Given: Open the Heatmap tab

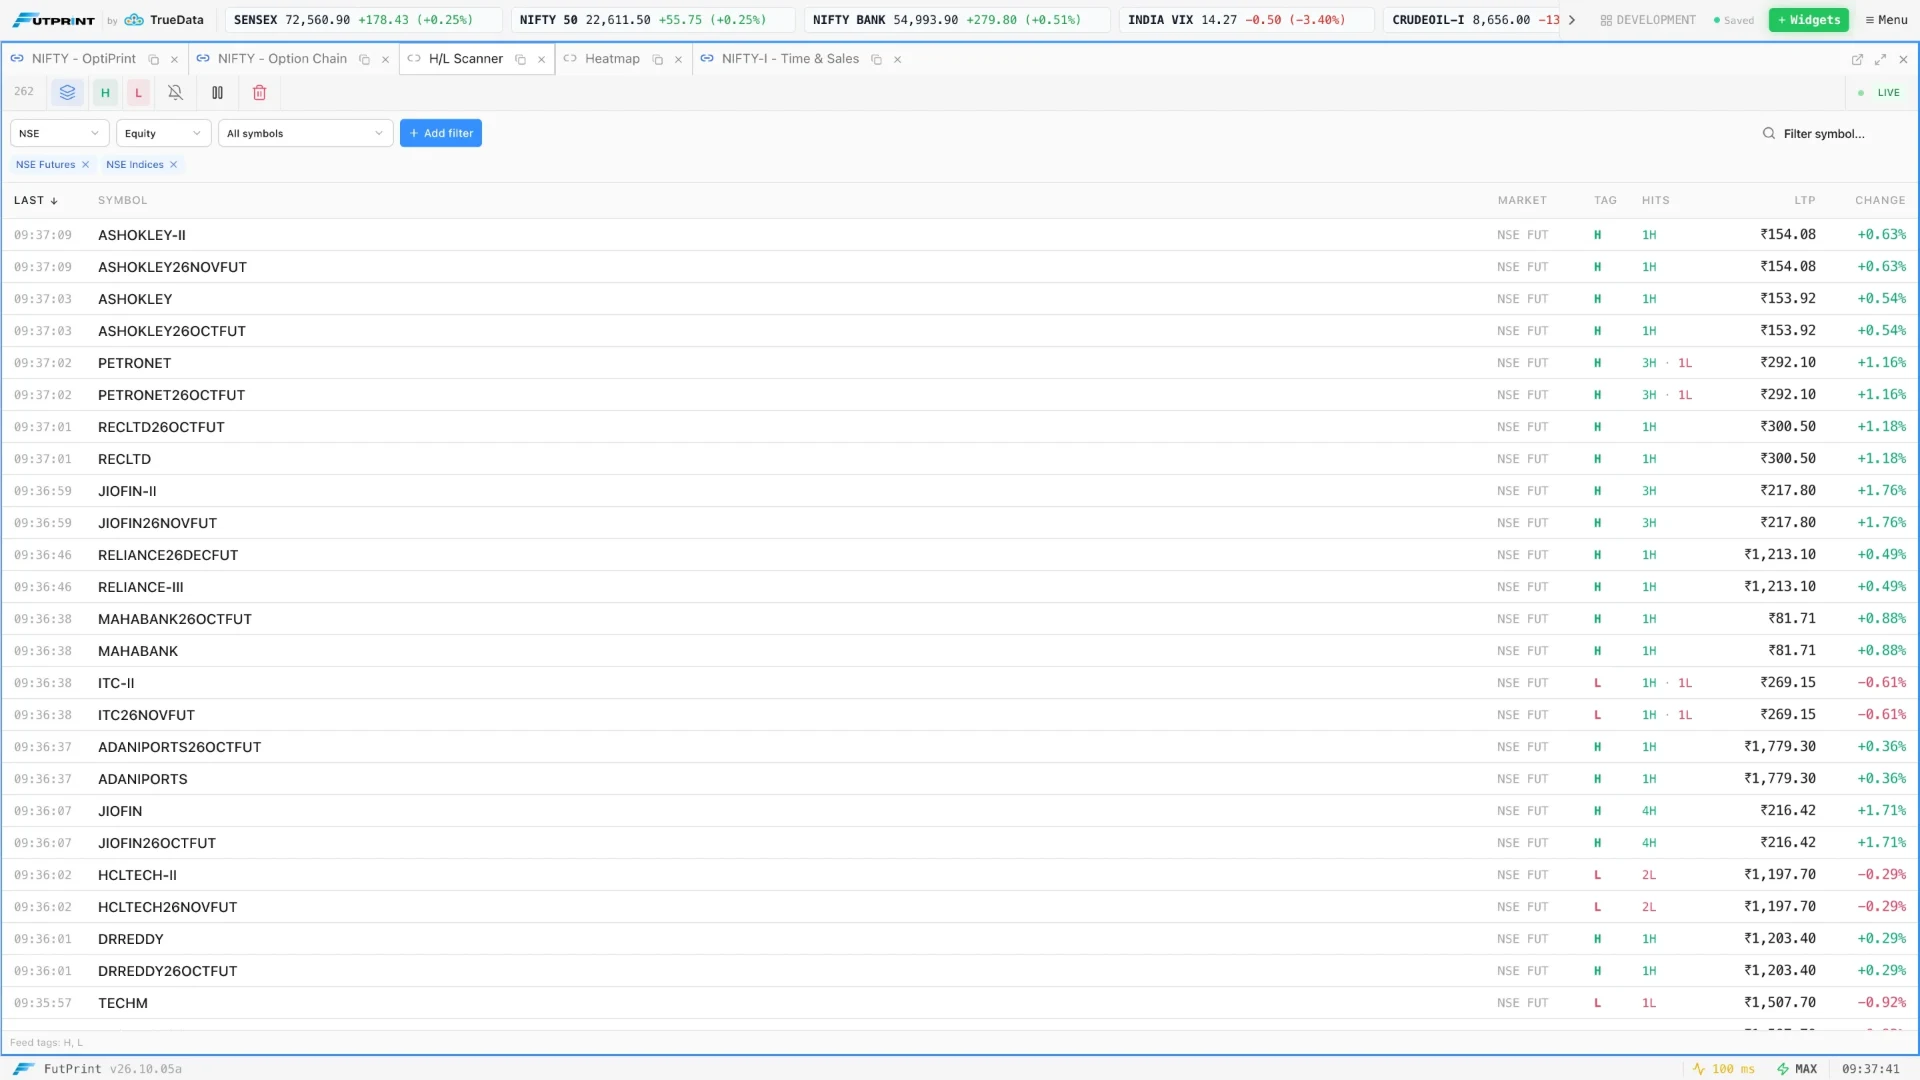Looking at the screenshot, I should pyautogui.click(x=612, y=59).
